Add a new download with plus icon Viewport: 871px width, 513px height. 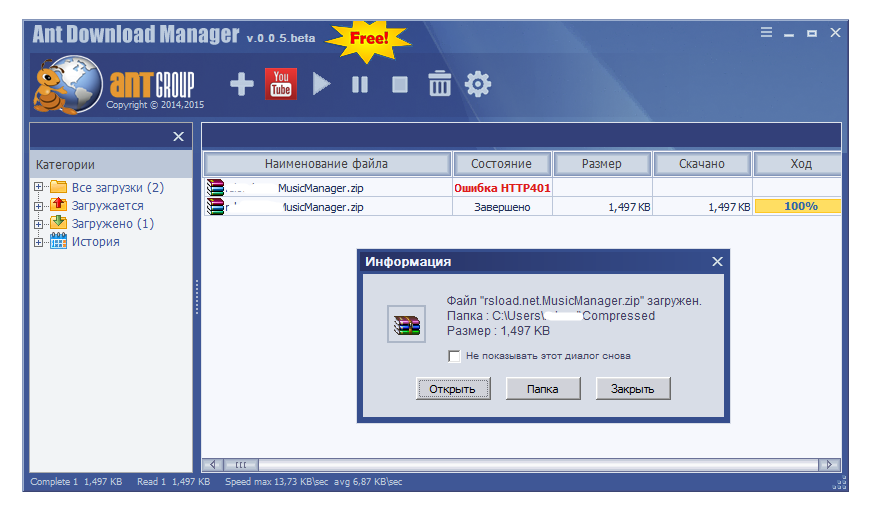(x=242, y=84)
